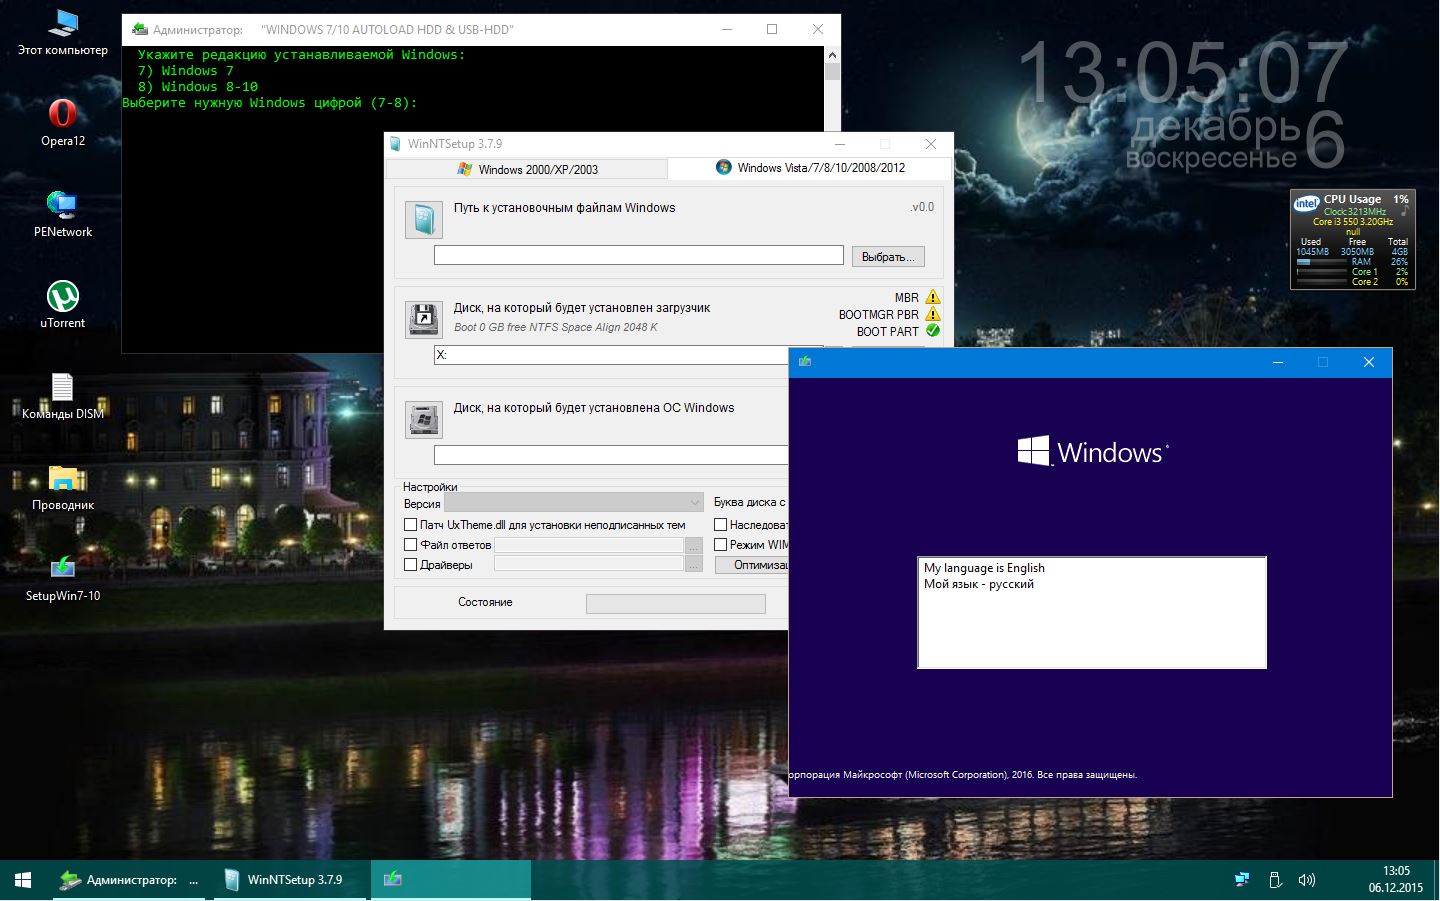Click the Состояние progress bar
This screenshot has width=1440, height=901.
pyautogui.click(x=676, y=603)
